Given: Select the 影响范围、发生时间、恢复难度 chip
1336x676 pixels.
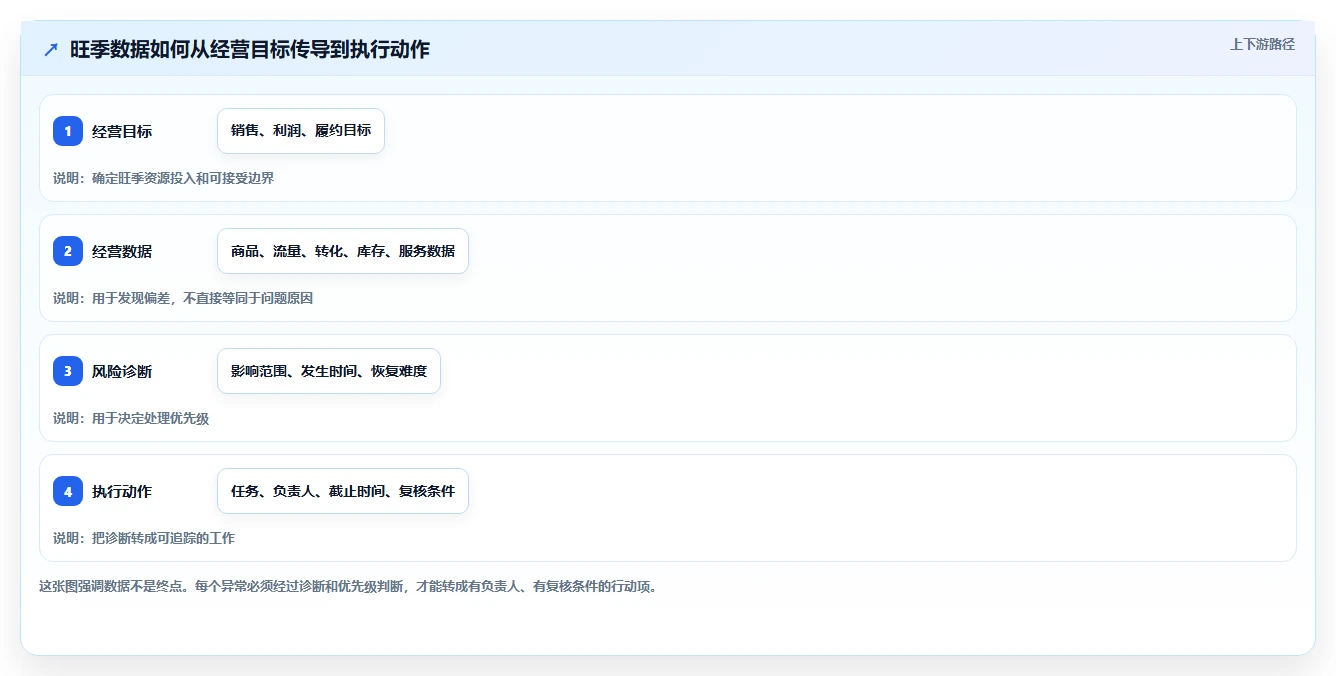Looking at the screenshot, I should pos(329,371).
